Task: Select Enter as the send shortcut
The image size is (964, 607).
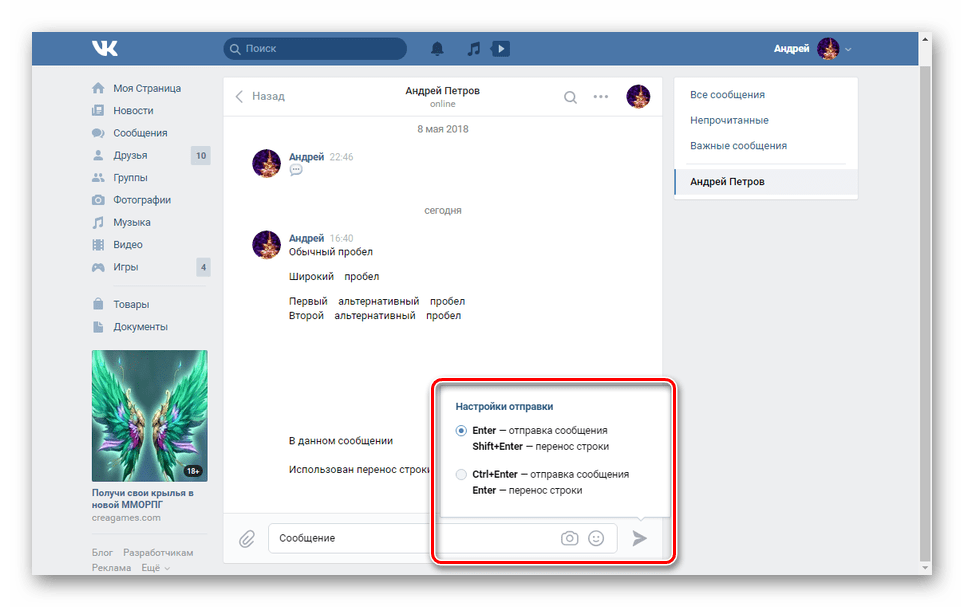Action: (x=460, y=430)
